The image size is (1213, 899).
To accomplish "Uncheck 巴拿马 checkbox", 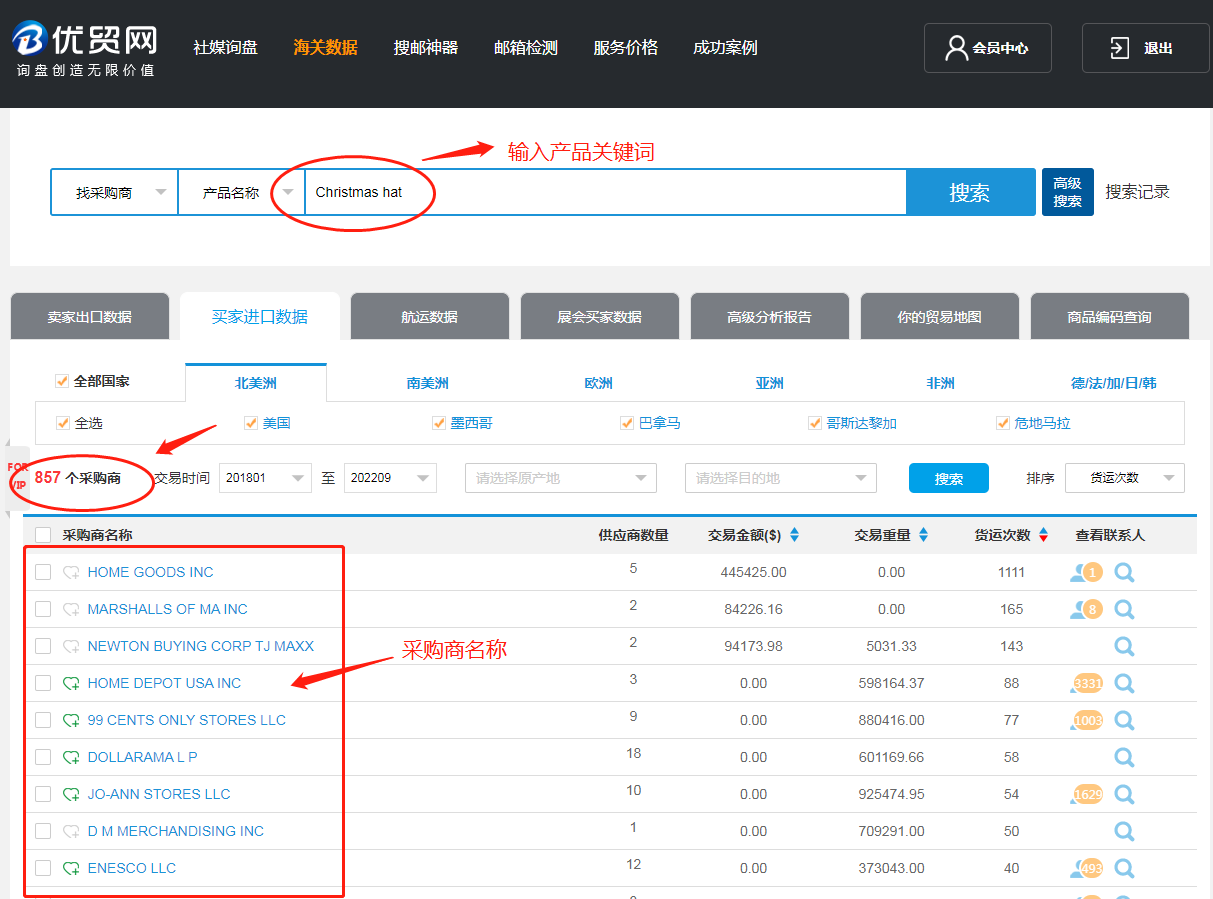I will click(x=627, y=423).
